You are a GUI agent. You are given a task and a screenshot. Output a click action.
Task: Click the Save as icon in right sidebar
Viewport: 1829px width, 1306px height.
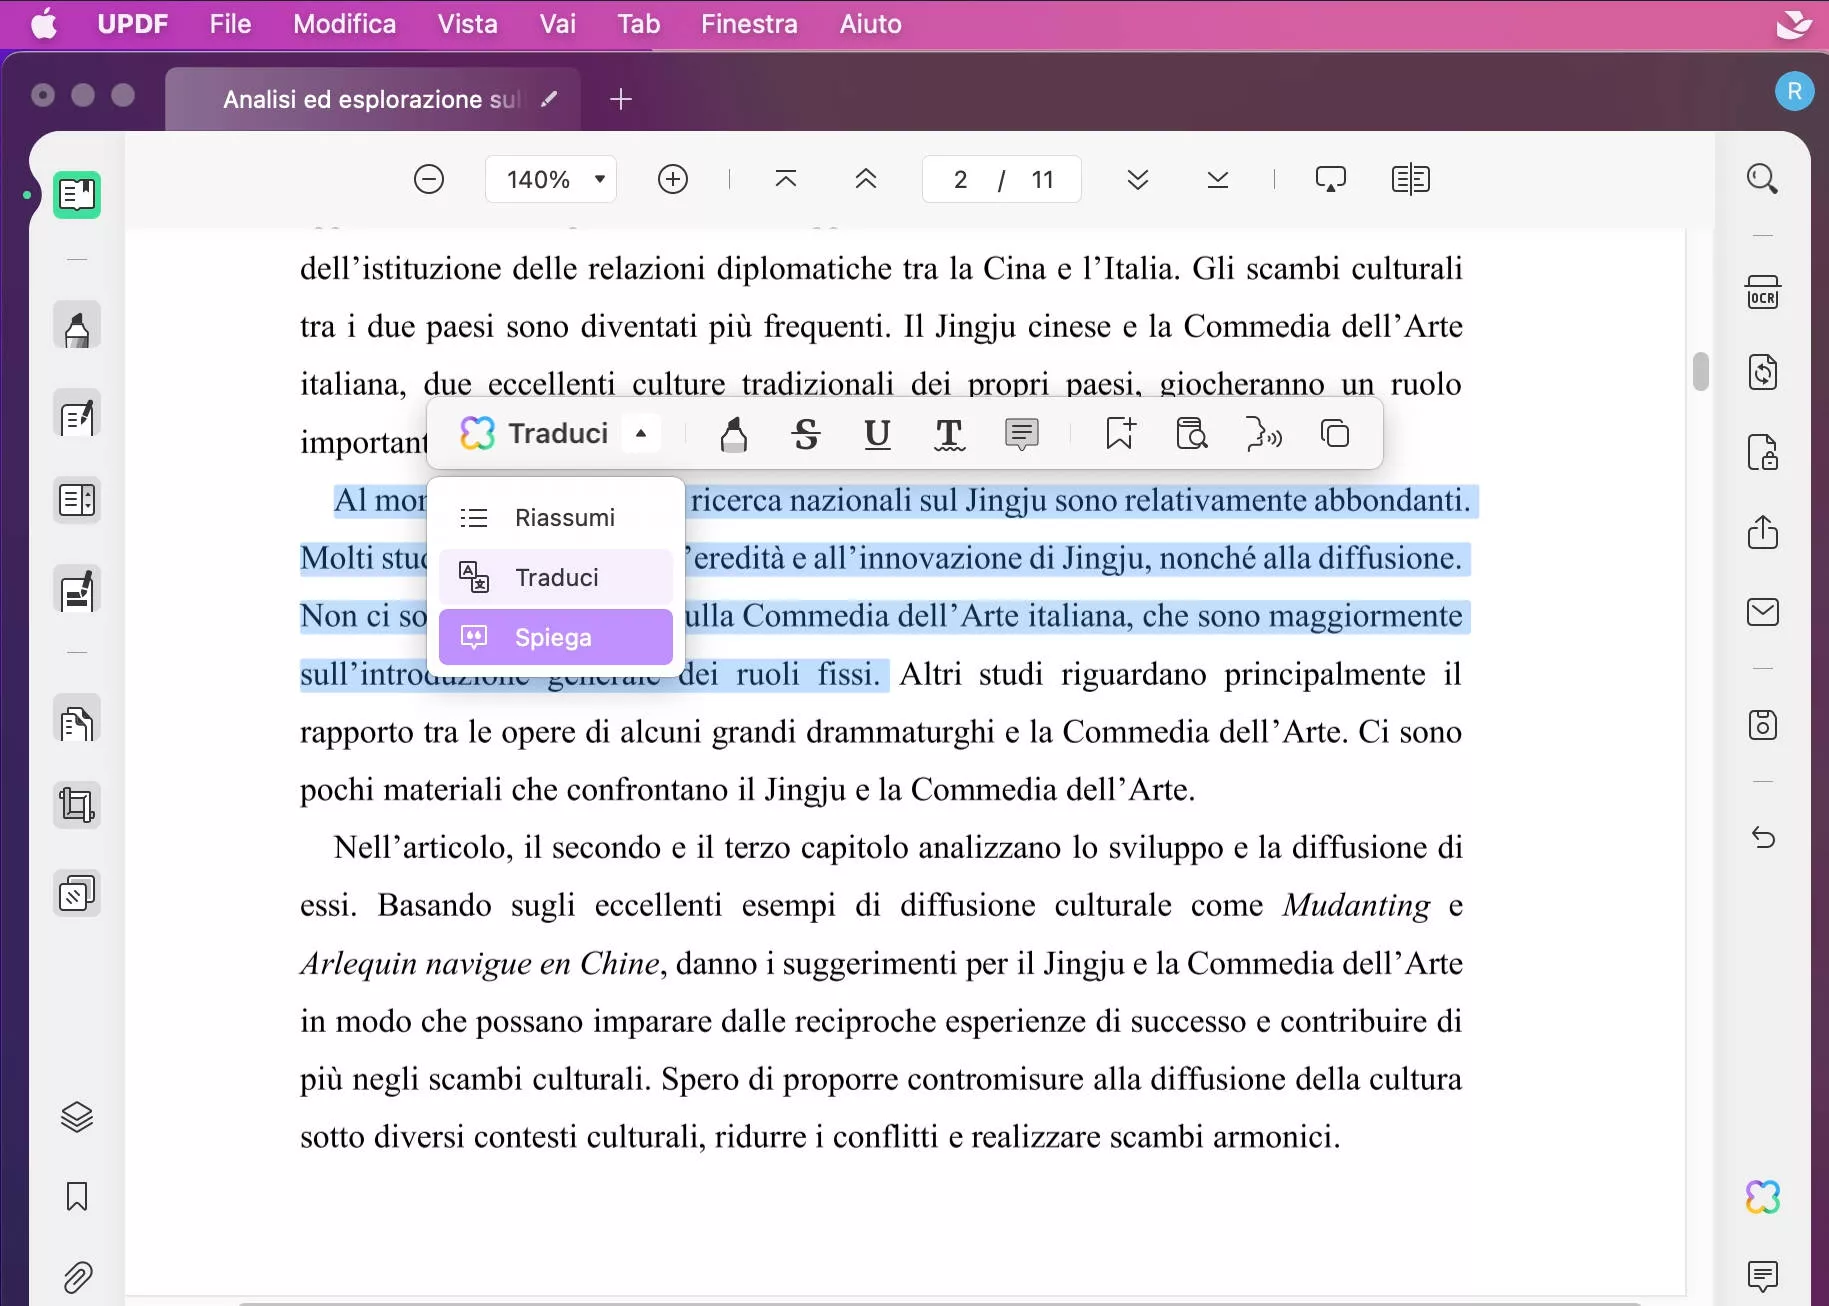(1762, 724)
